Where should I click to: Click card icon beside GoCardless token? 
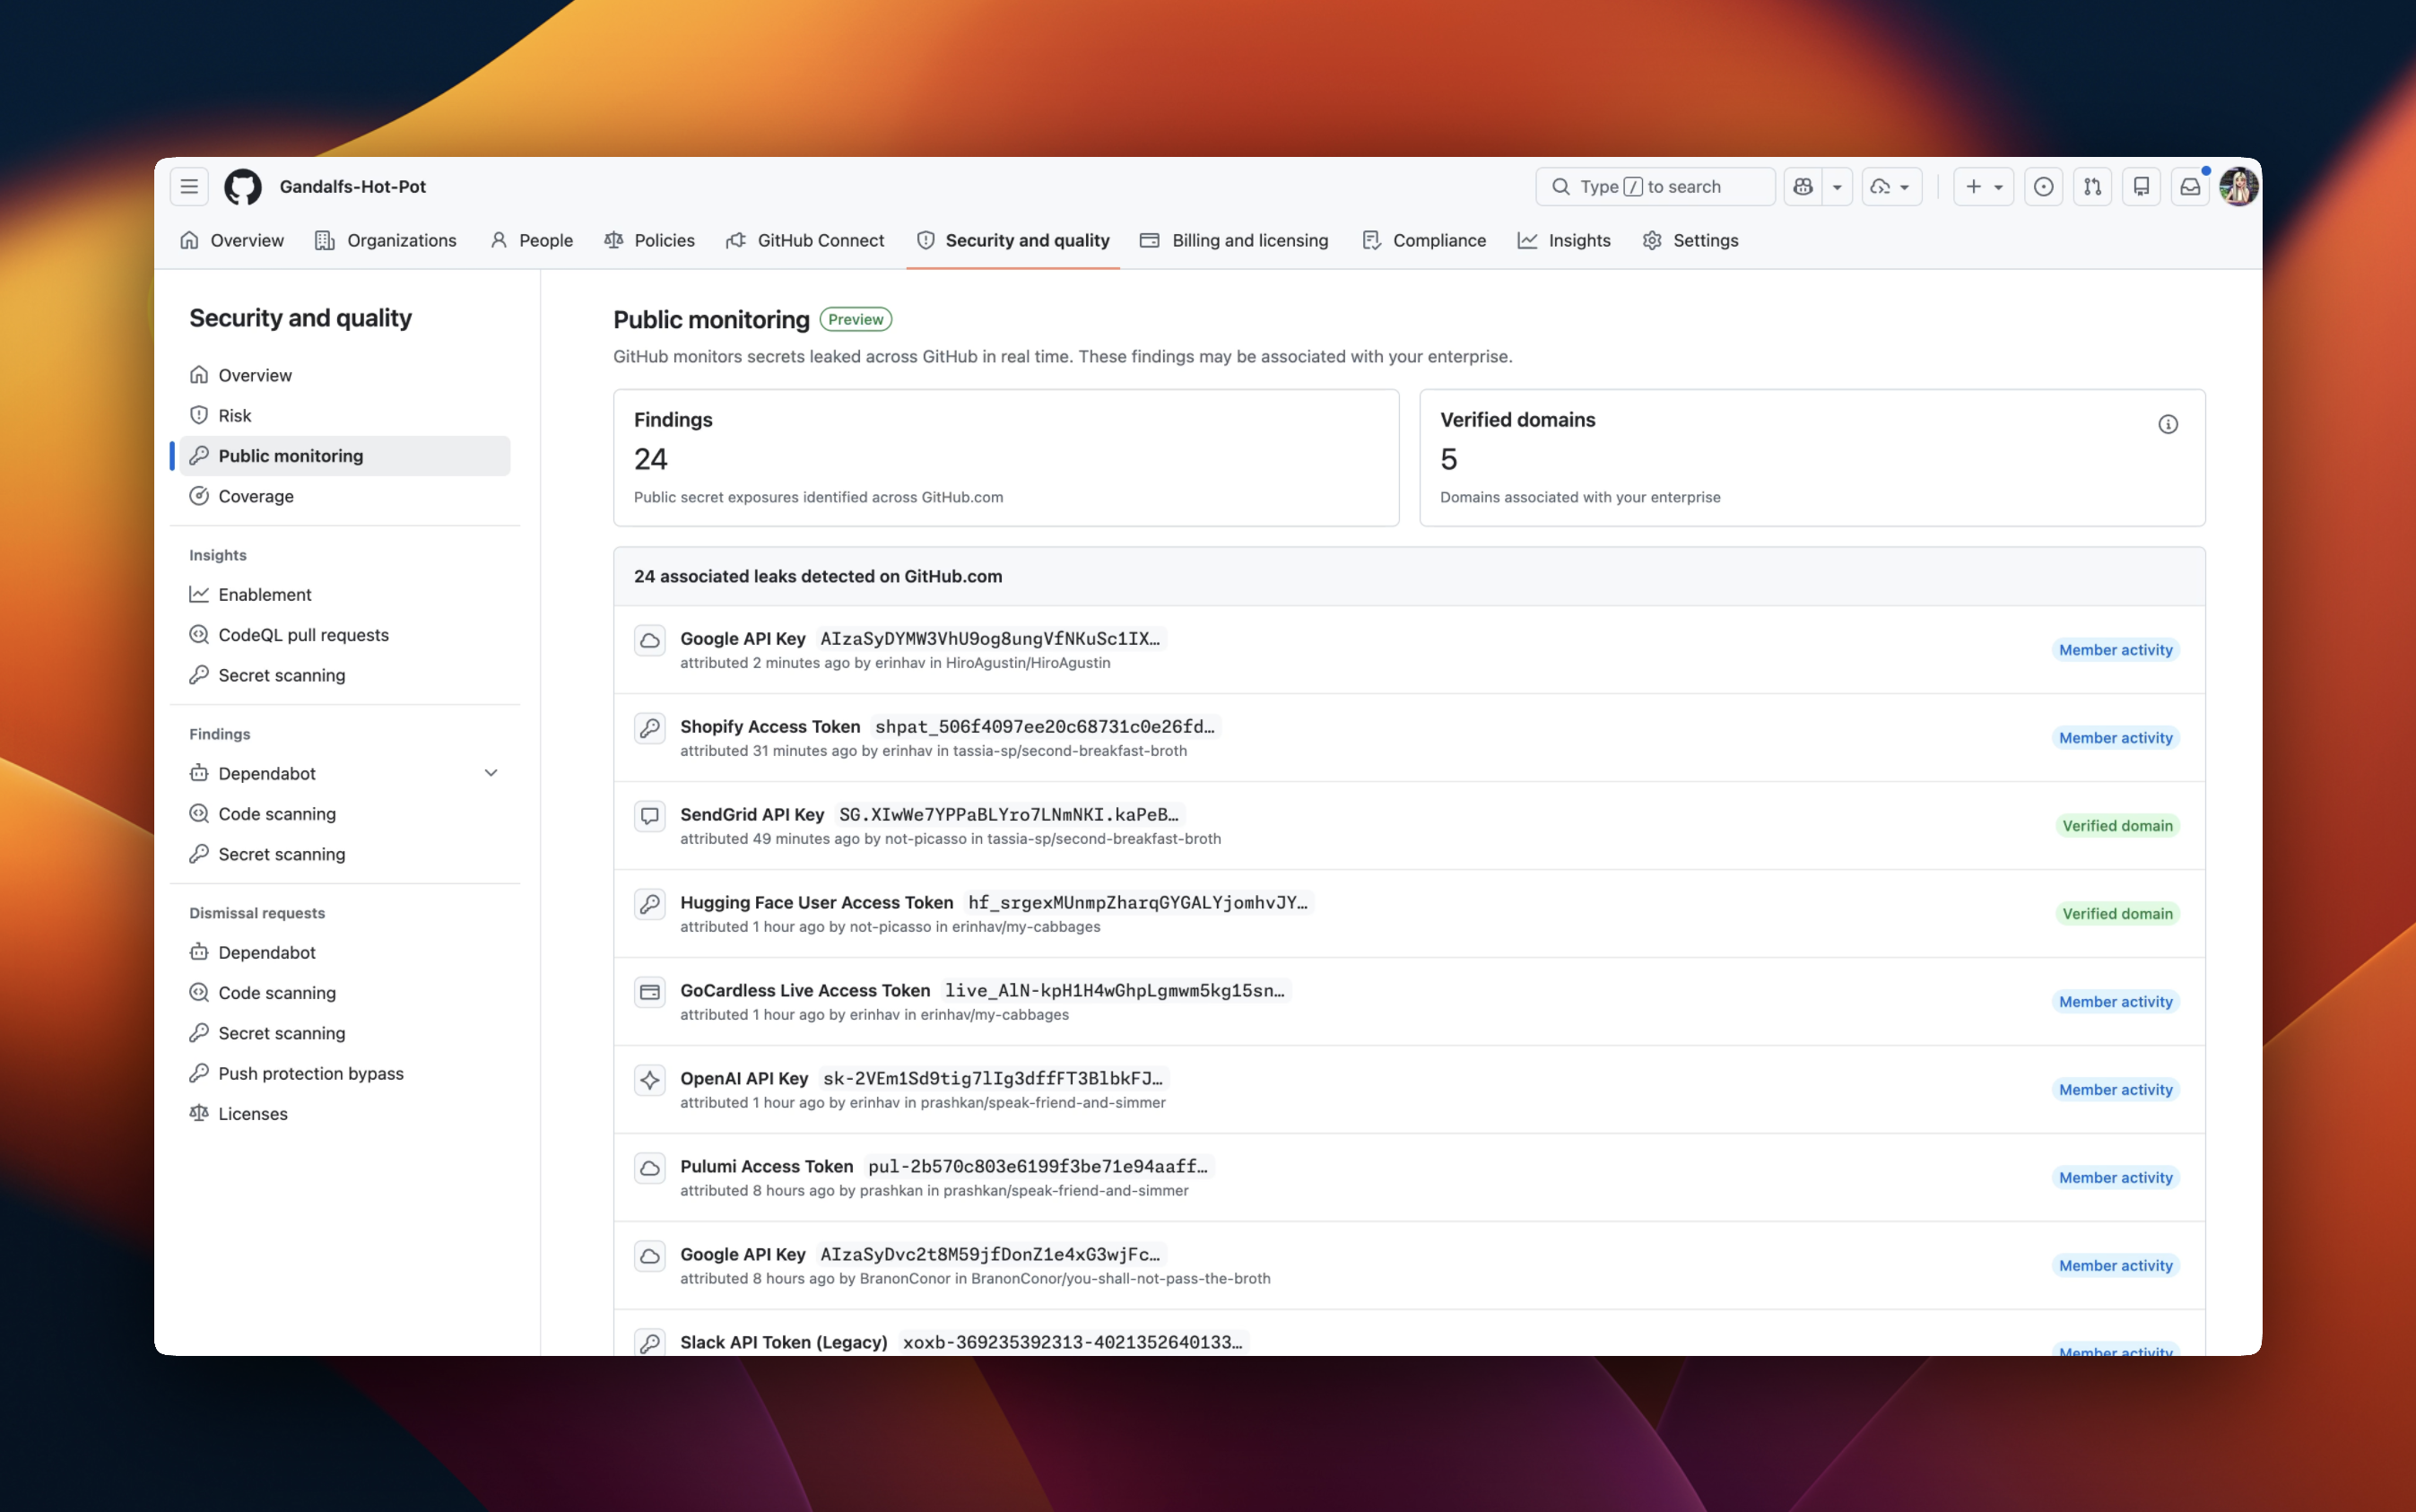tap(650, 993)
